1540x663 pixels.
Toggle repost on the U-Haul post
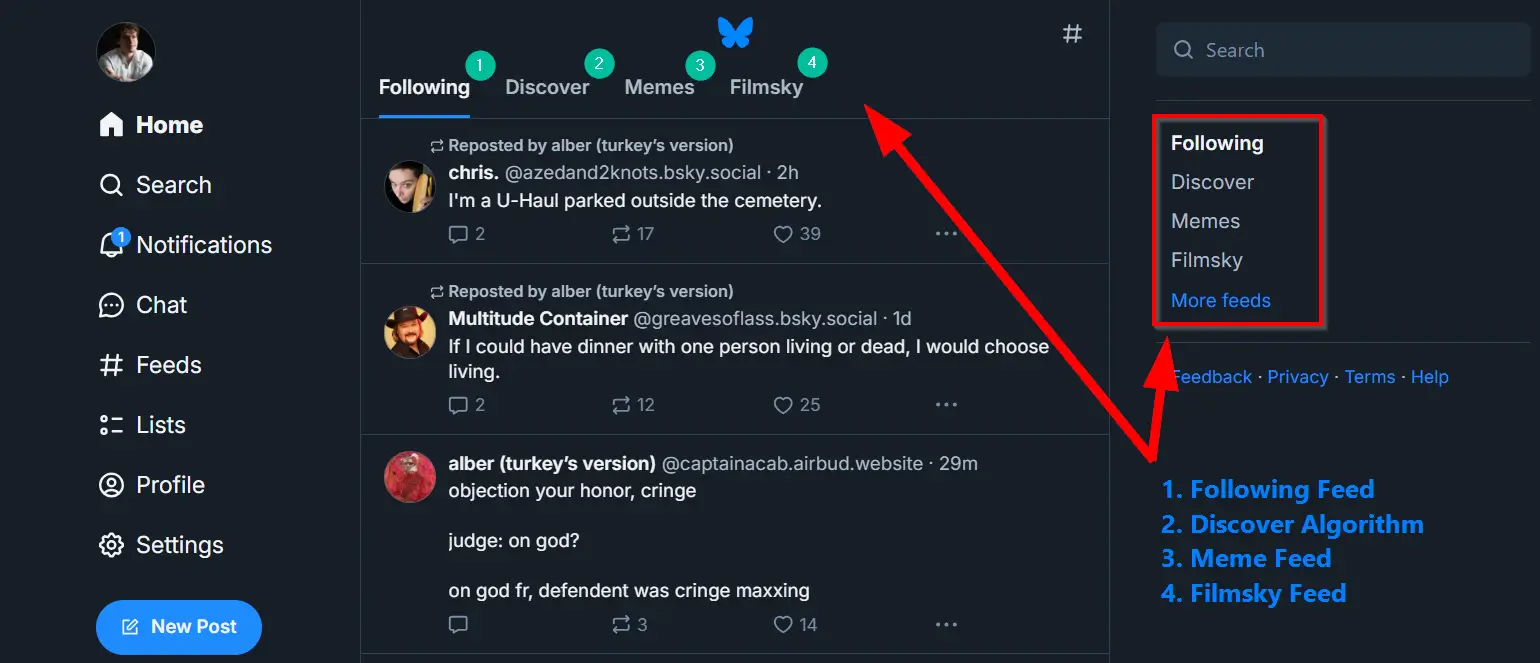621,234
